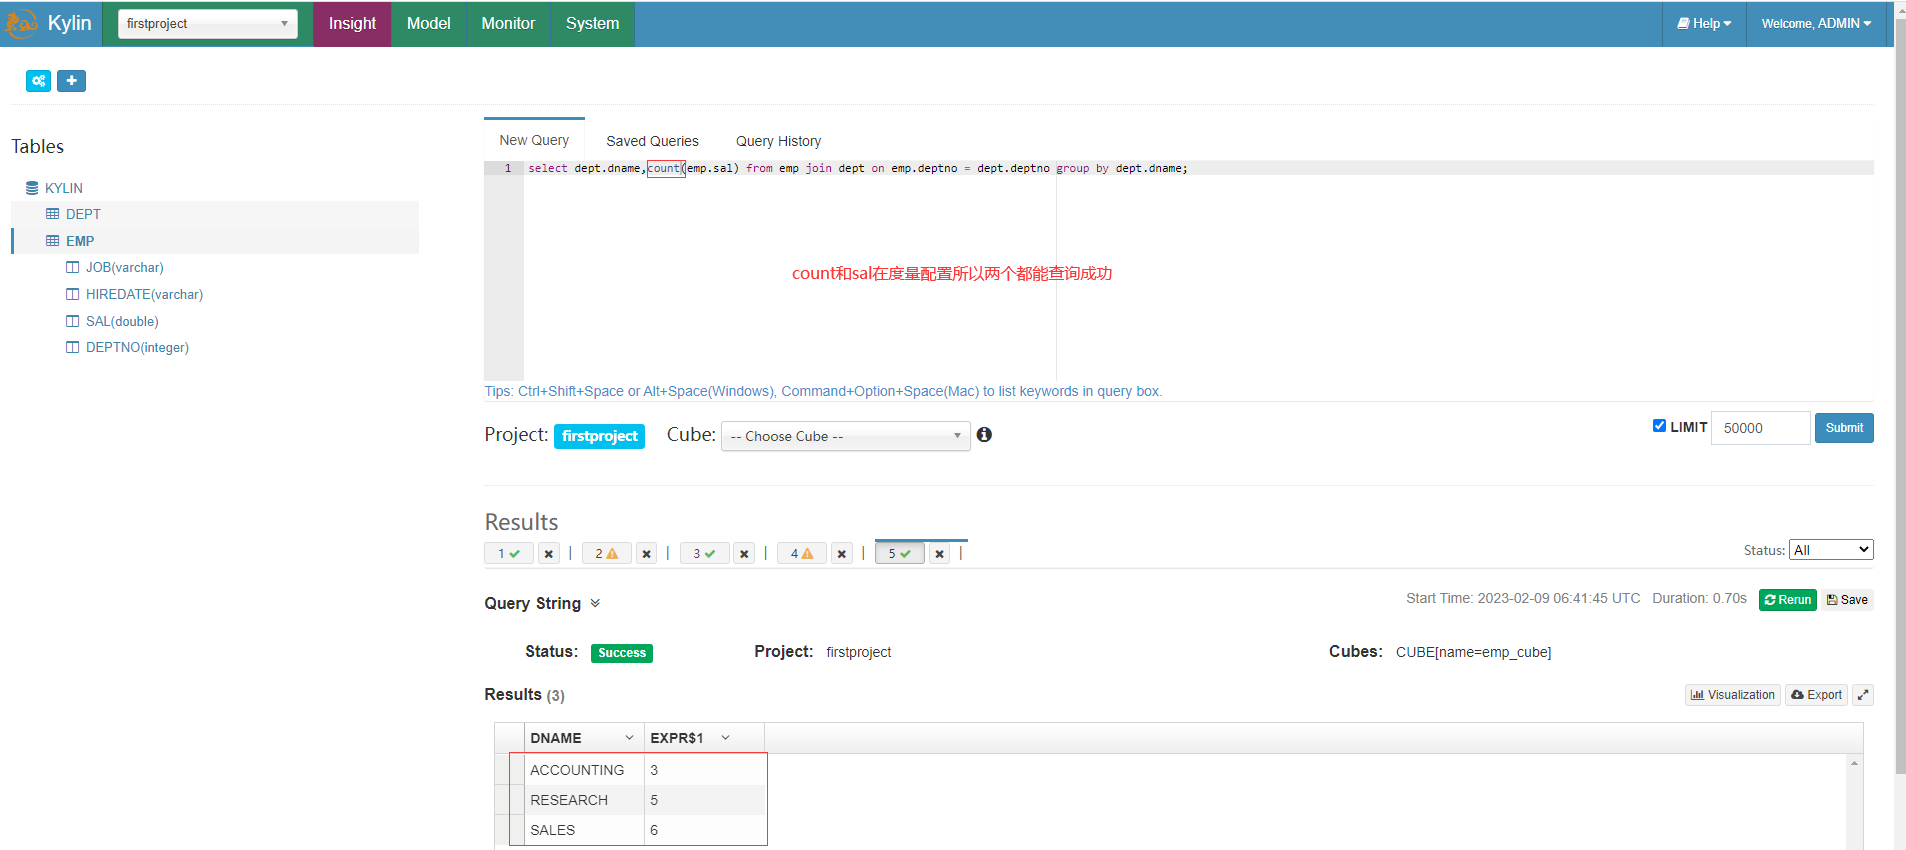Open the firstproject project dropdown
Image resolution: width=1906 pixels, height=850 pixels.
coord(208,23)
